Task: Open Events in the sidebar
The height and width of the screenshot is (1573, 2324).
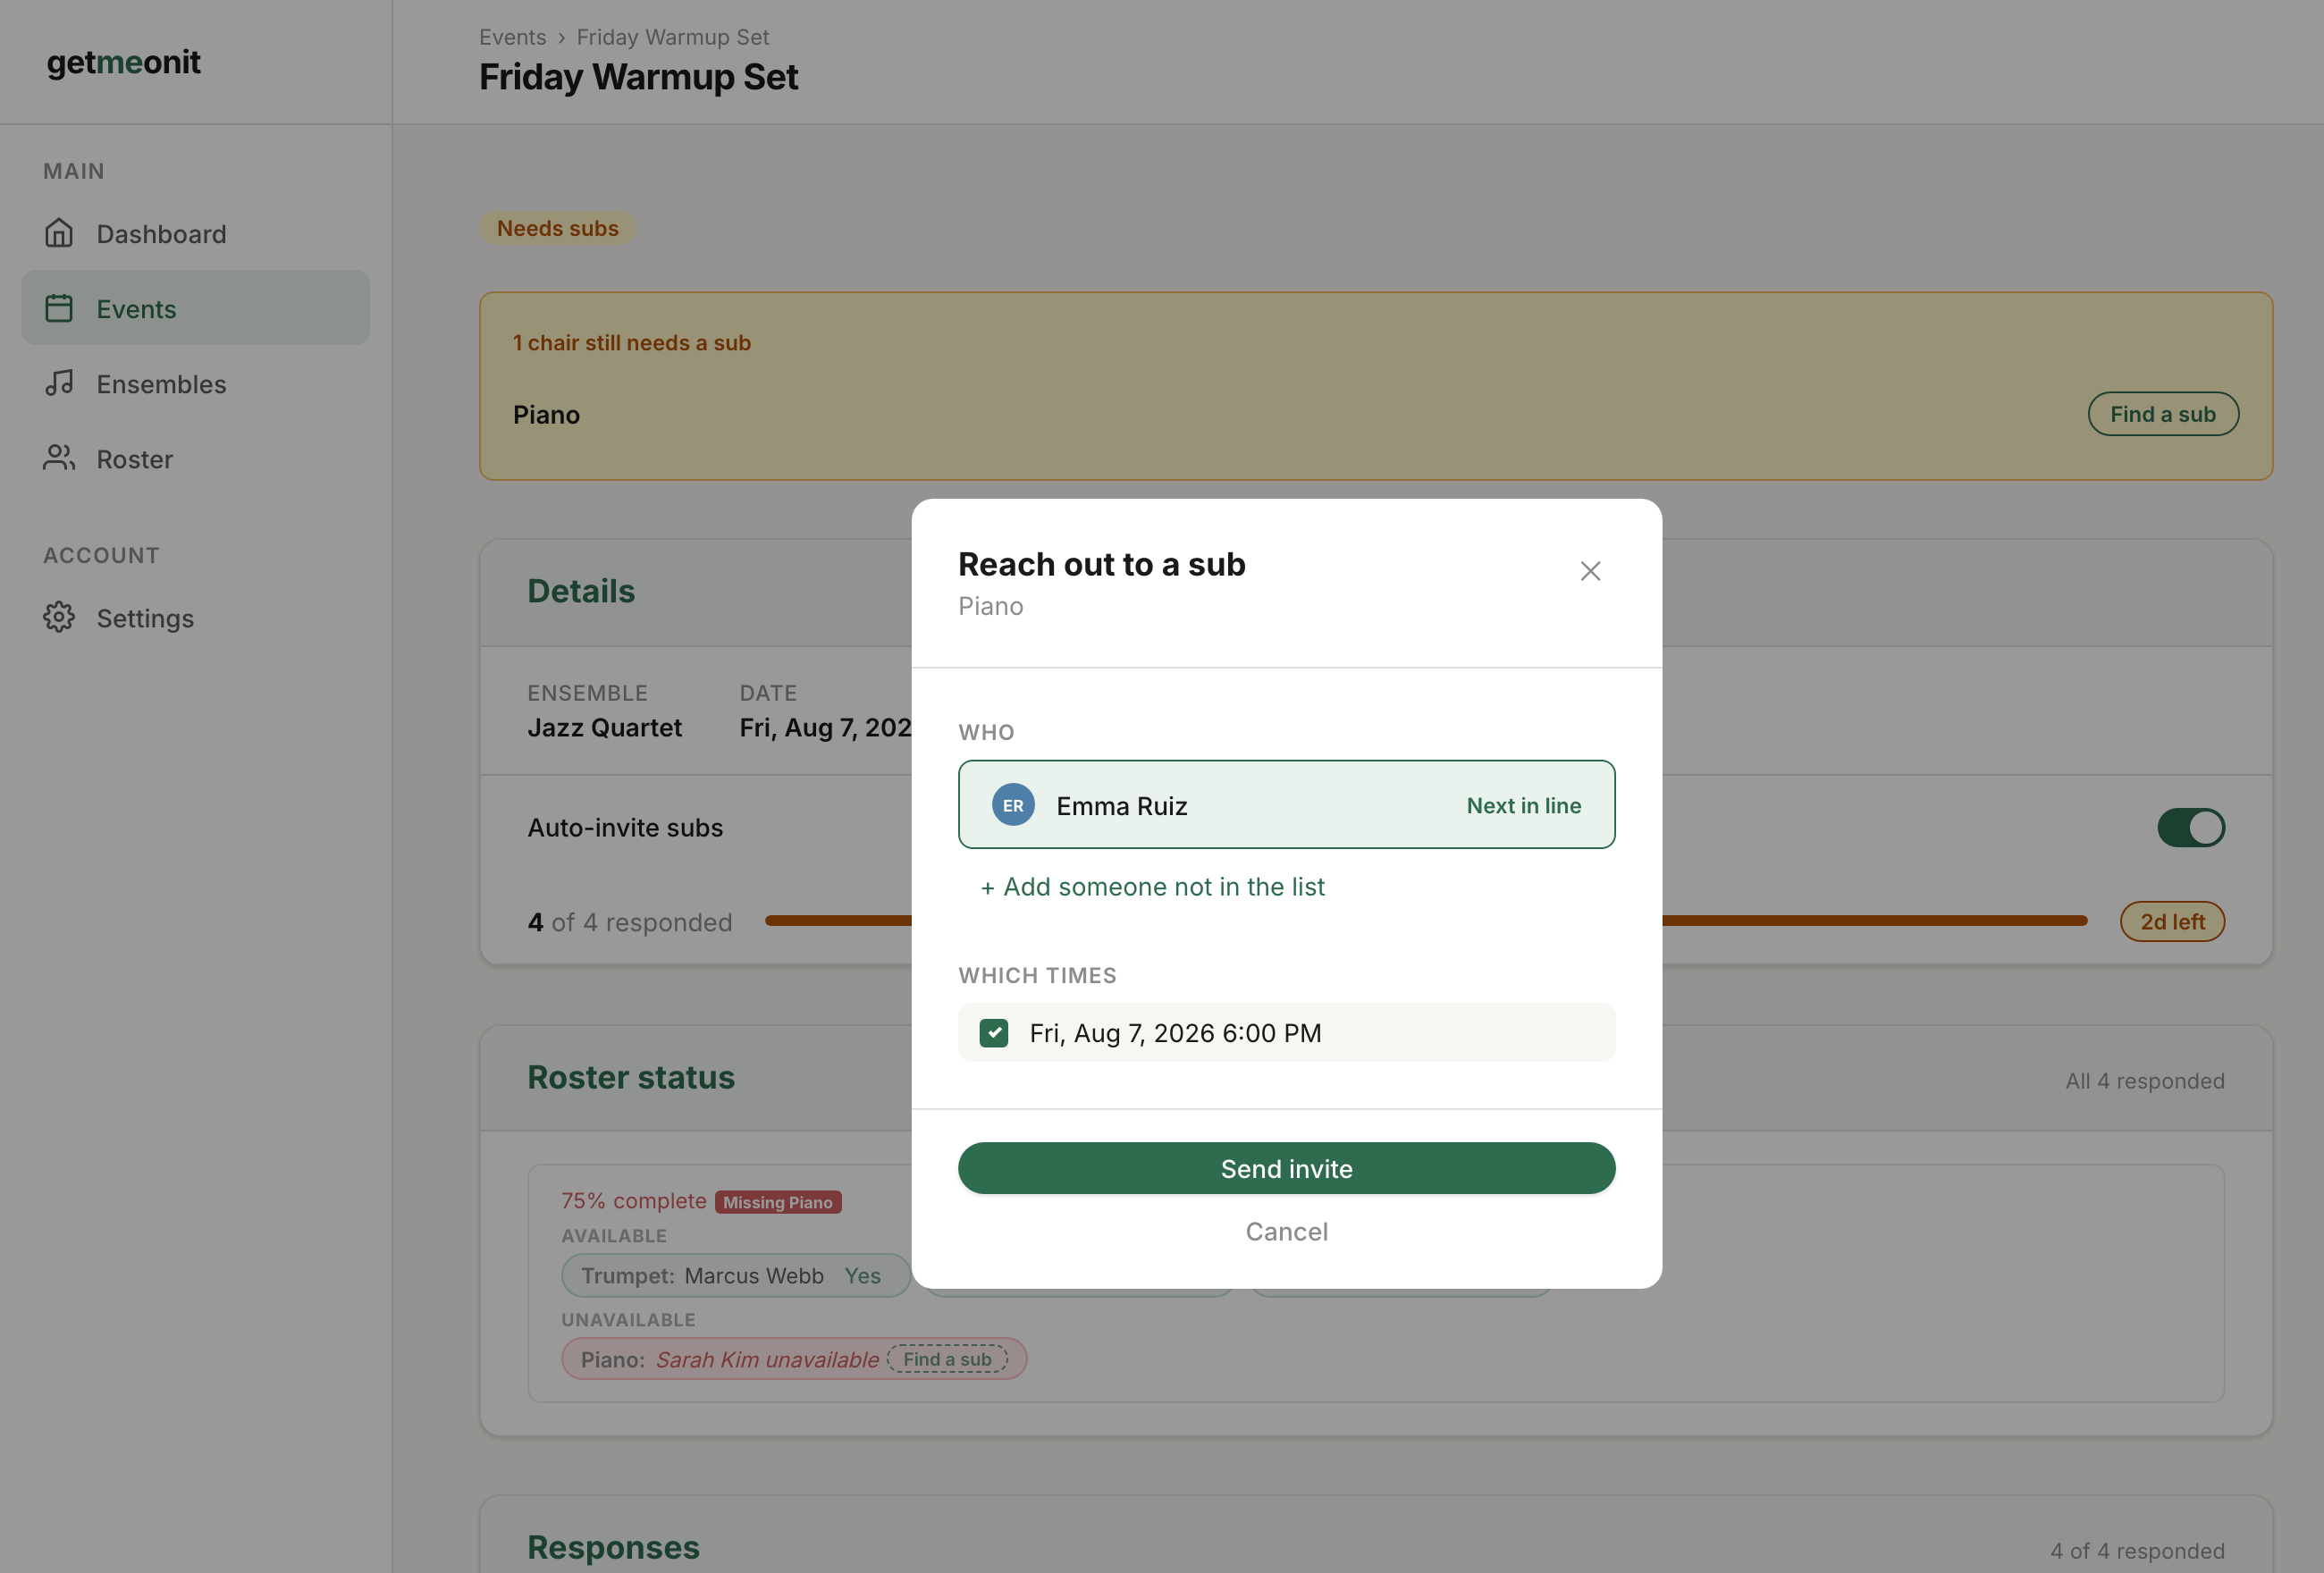Action: click(196, 308)
